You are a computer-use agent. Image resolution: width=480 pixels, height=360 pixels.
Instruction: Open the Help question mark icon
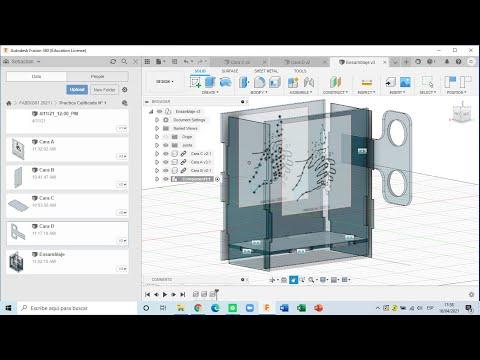458,61
